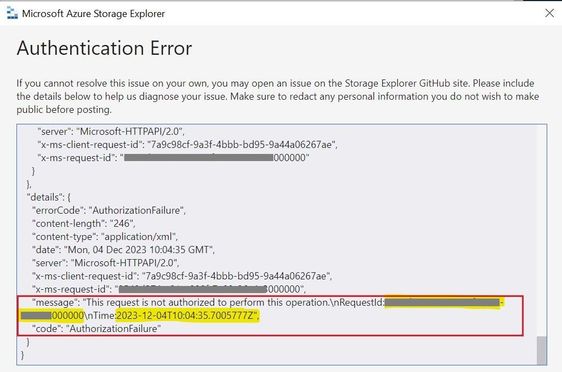Click the Authentication Error heading
Viewport: 562px width, 372px height.
click(x=104, y=48)
